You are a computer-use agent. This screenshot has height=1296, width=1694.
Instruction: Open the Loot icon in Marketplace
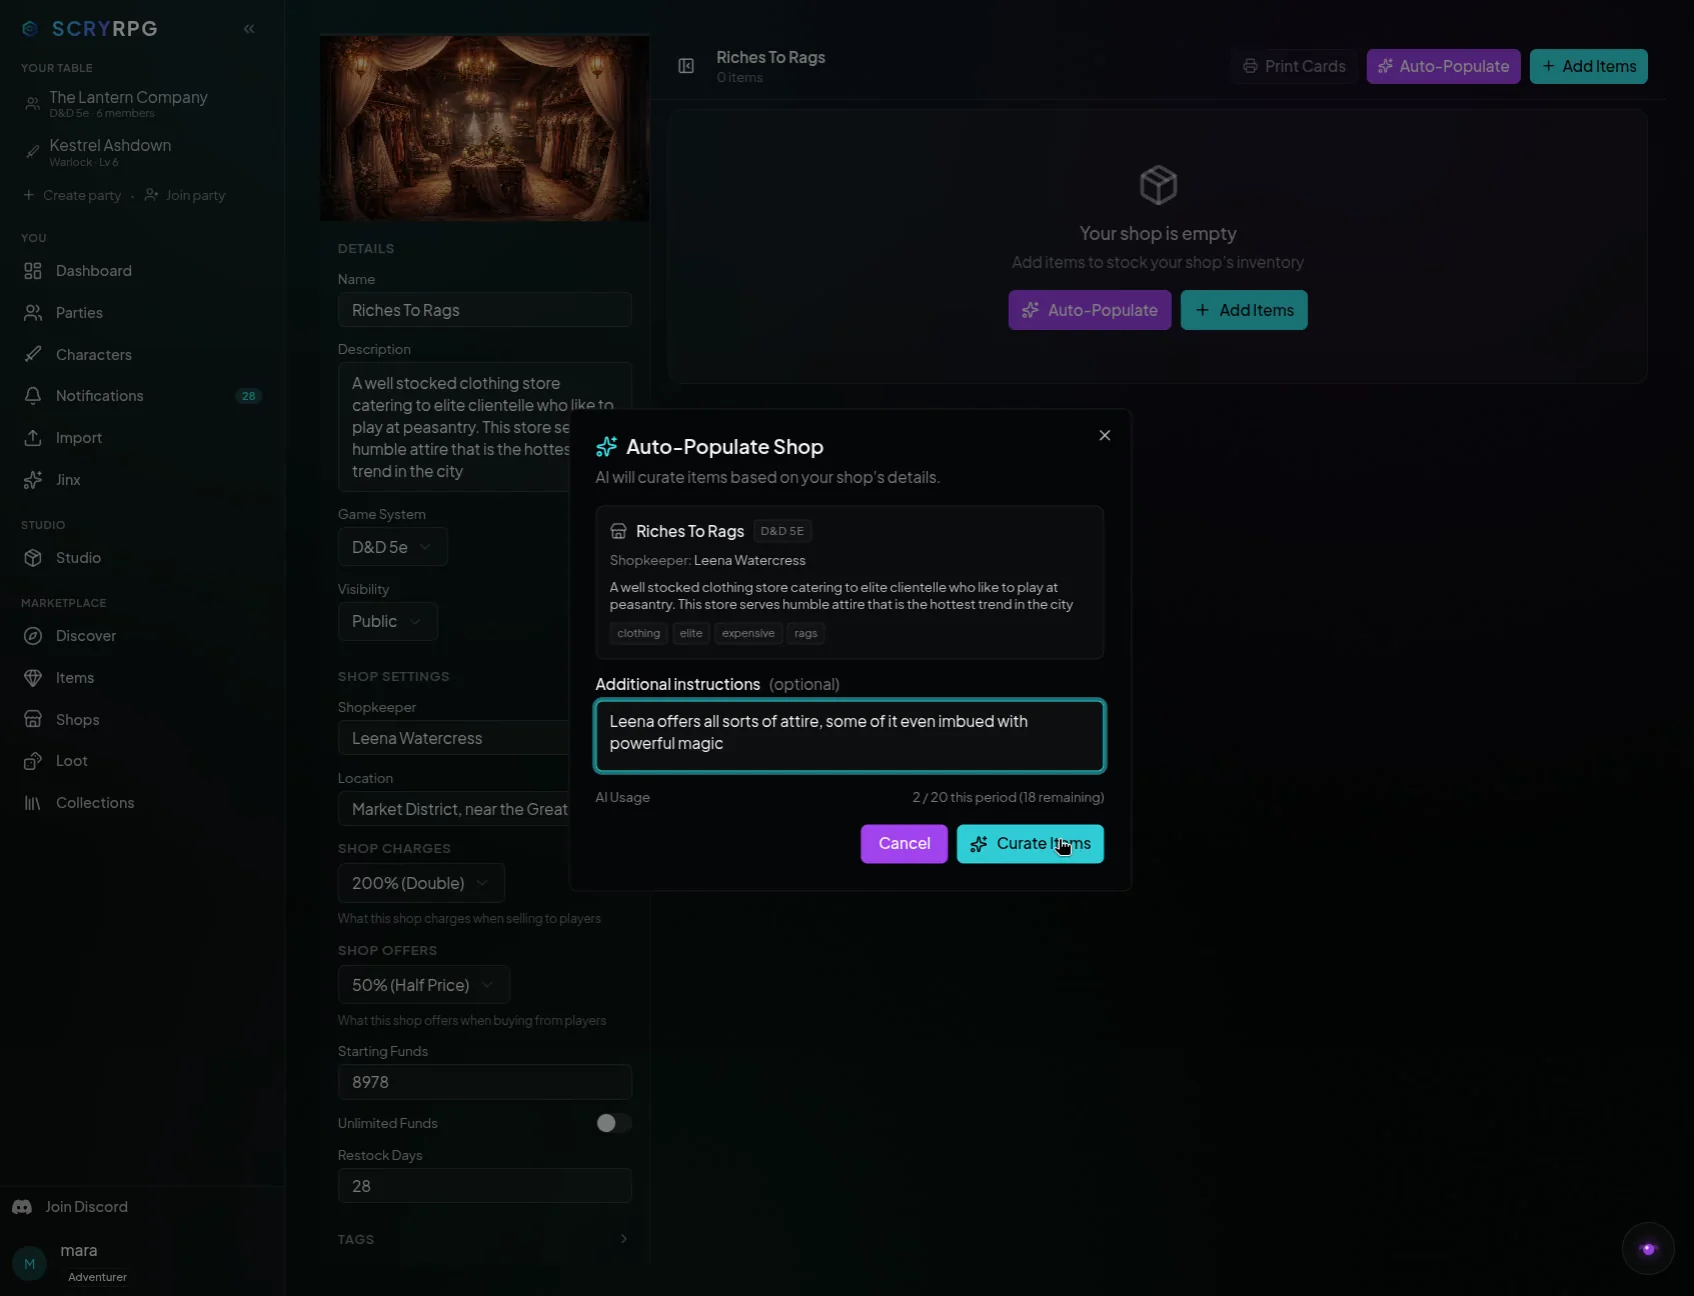tap(33, 761)
